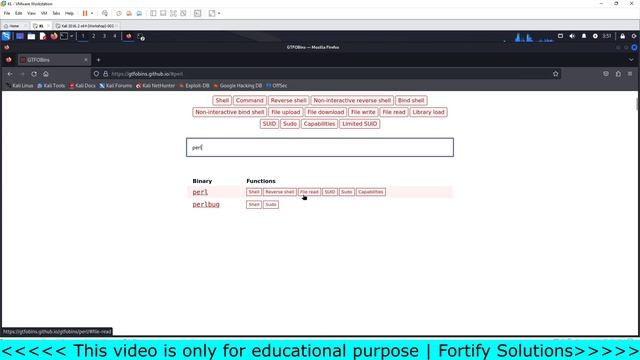Open the Firefox extensions icon
The height and width of the screenshot is (360, 640).
tap(618, 74)
